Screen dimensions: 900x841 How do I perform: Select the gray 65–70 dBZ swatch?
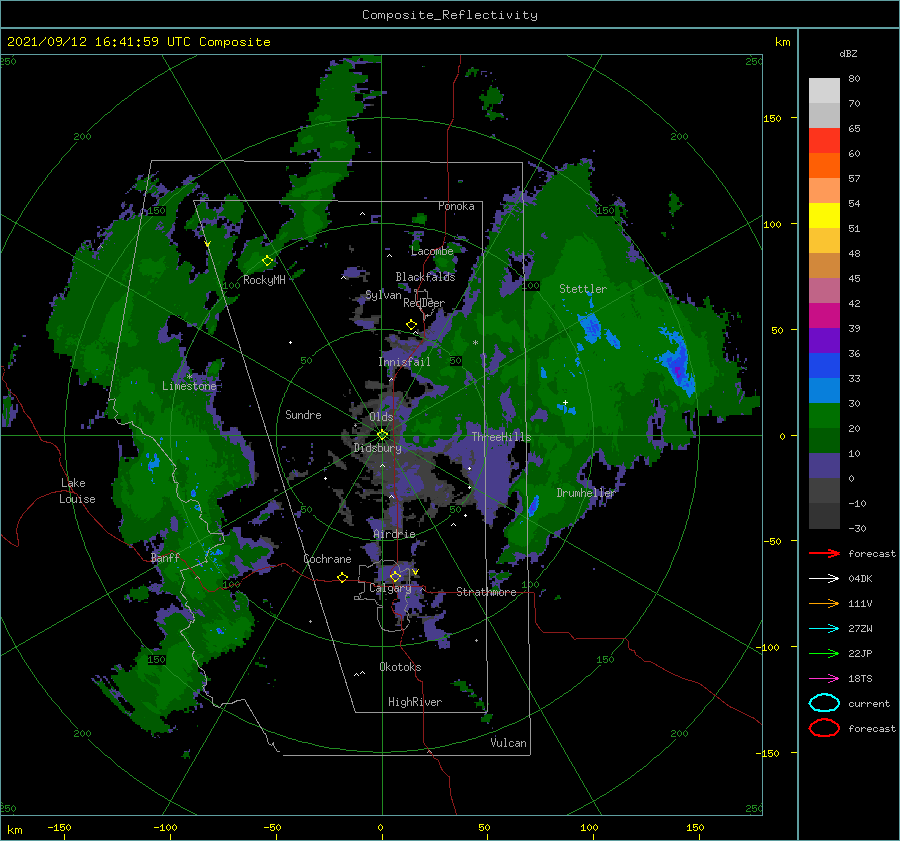[x=824, y=115]
